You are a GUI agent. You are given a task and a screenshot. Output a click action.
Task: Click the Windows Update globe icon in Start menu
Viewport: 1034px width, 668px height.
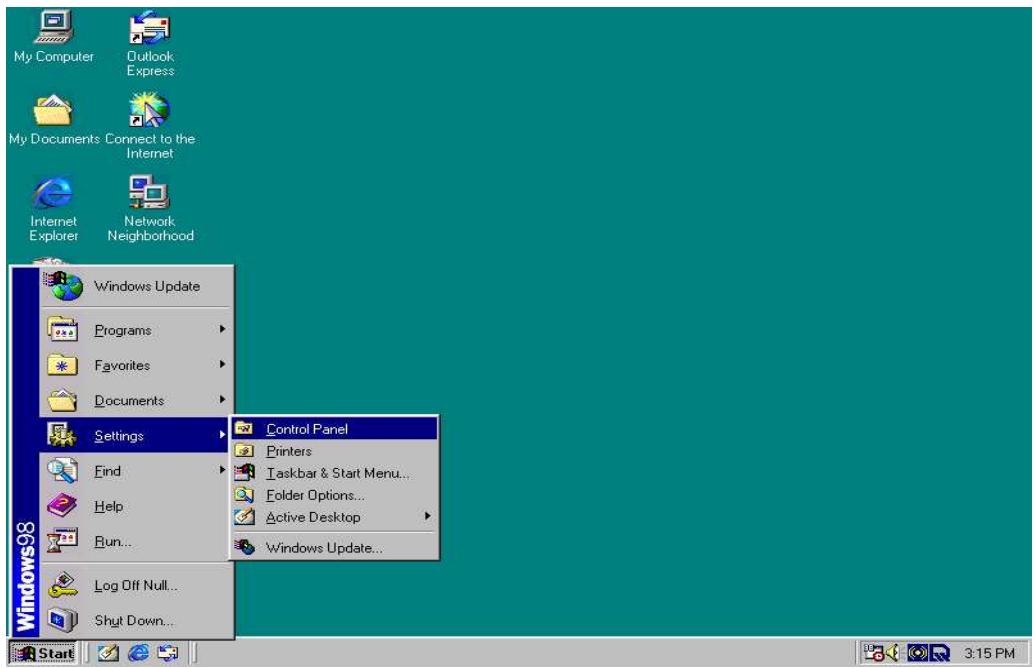(x=64, y=286)
